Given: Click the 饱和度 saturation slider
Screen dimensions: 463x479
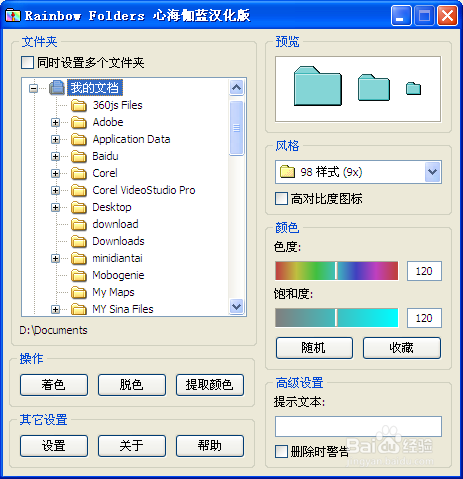Looking at the screenshot, I should [337, 318].
